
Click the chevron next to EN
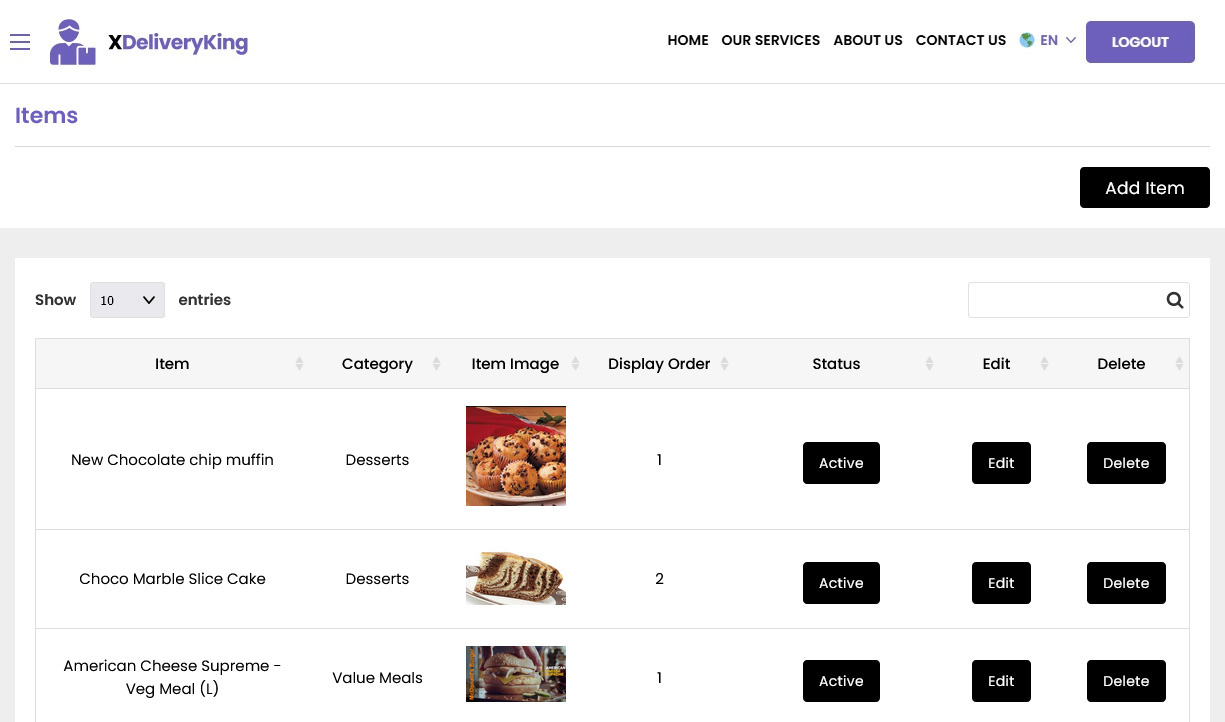coord(1070,41)
